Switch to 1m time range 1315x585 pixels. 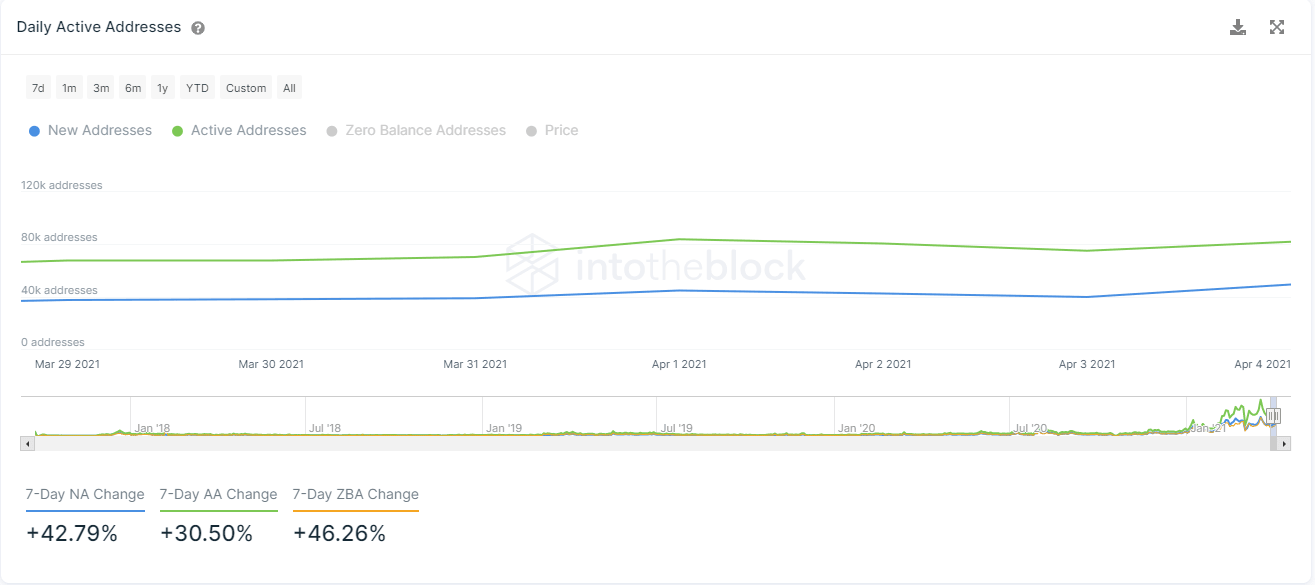[69, 88]
